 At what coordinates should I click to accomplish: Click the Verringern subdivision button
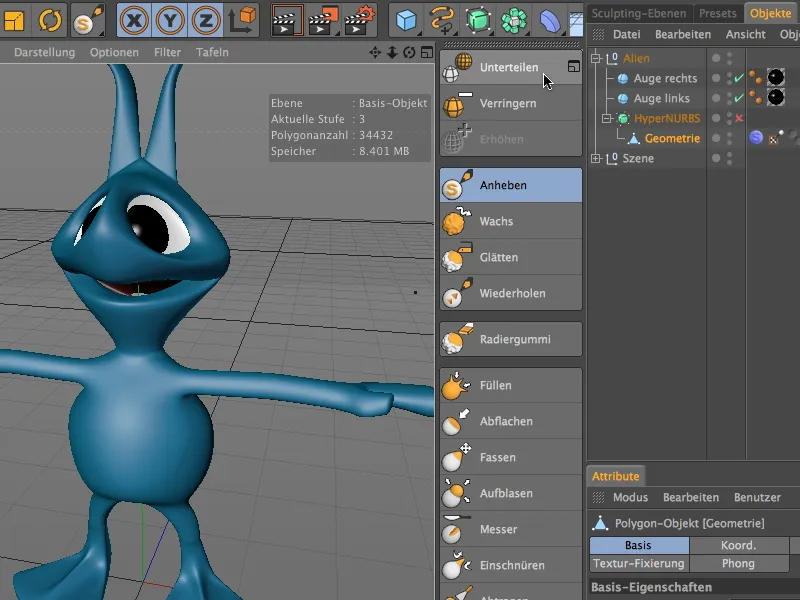[x=510, y=103]
